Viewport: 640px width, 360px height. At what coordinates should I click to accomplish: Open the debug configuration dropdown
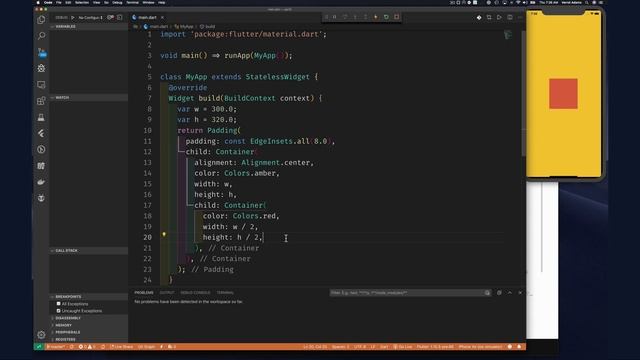click(91, 18)
